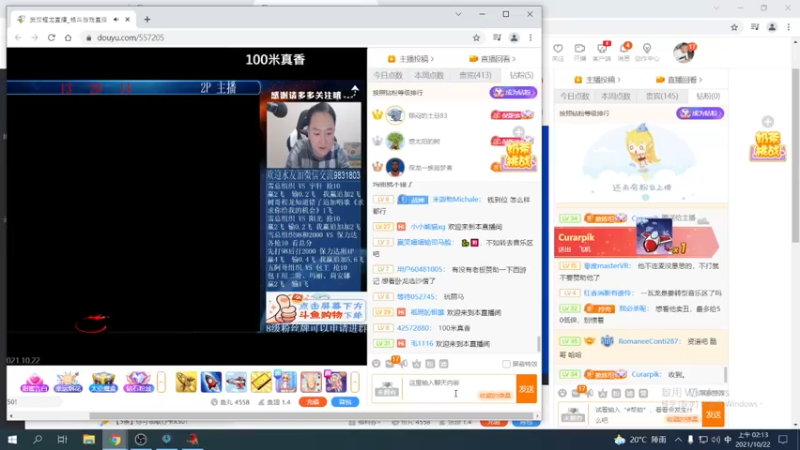
Task: Toggle 屏蔽特效 checkbox in front chat
Action: tap(506, 364)
